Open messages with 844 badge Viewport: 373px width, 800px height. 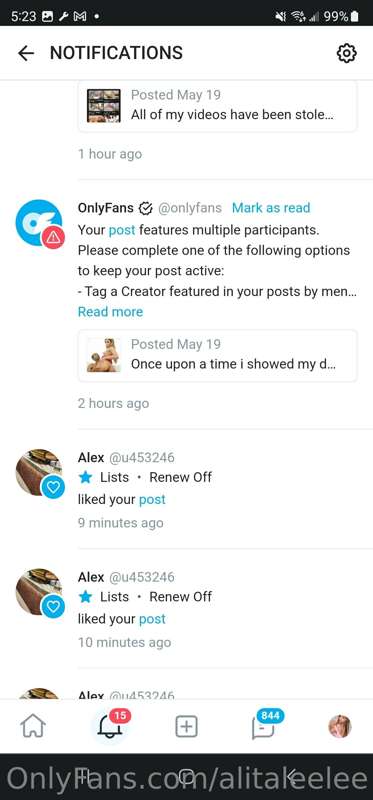[264, 724]
